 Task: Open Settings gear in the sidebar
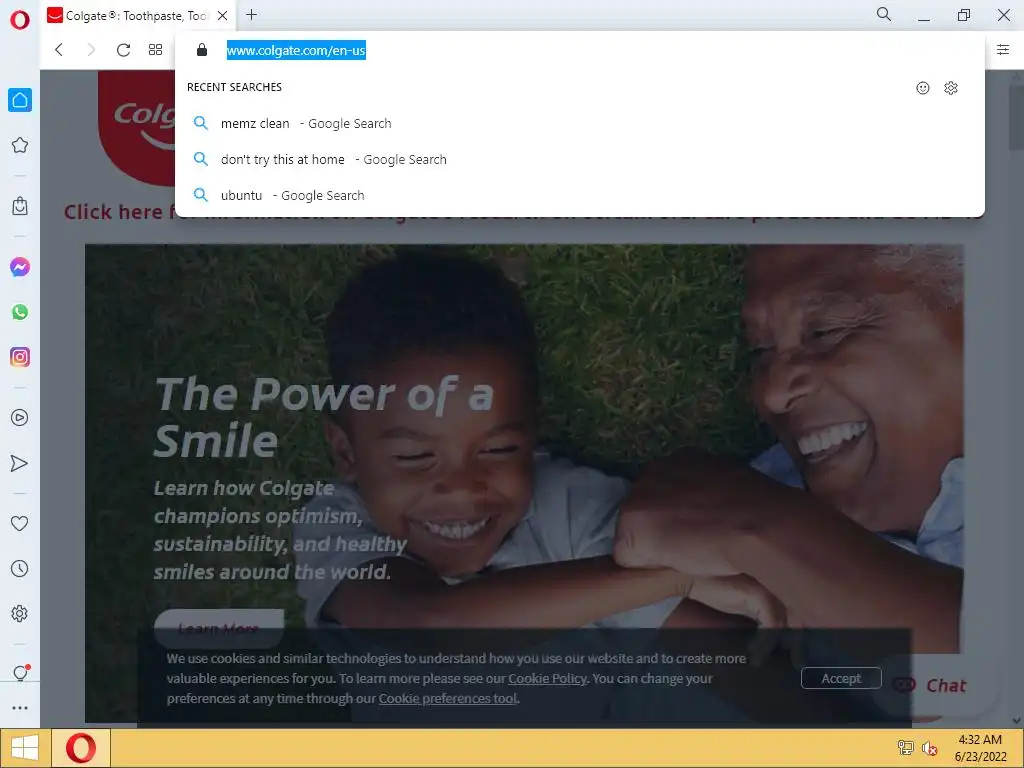point(20,614)
